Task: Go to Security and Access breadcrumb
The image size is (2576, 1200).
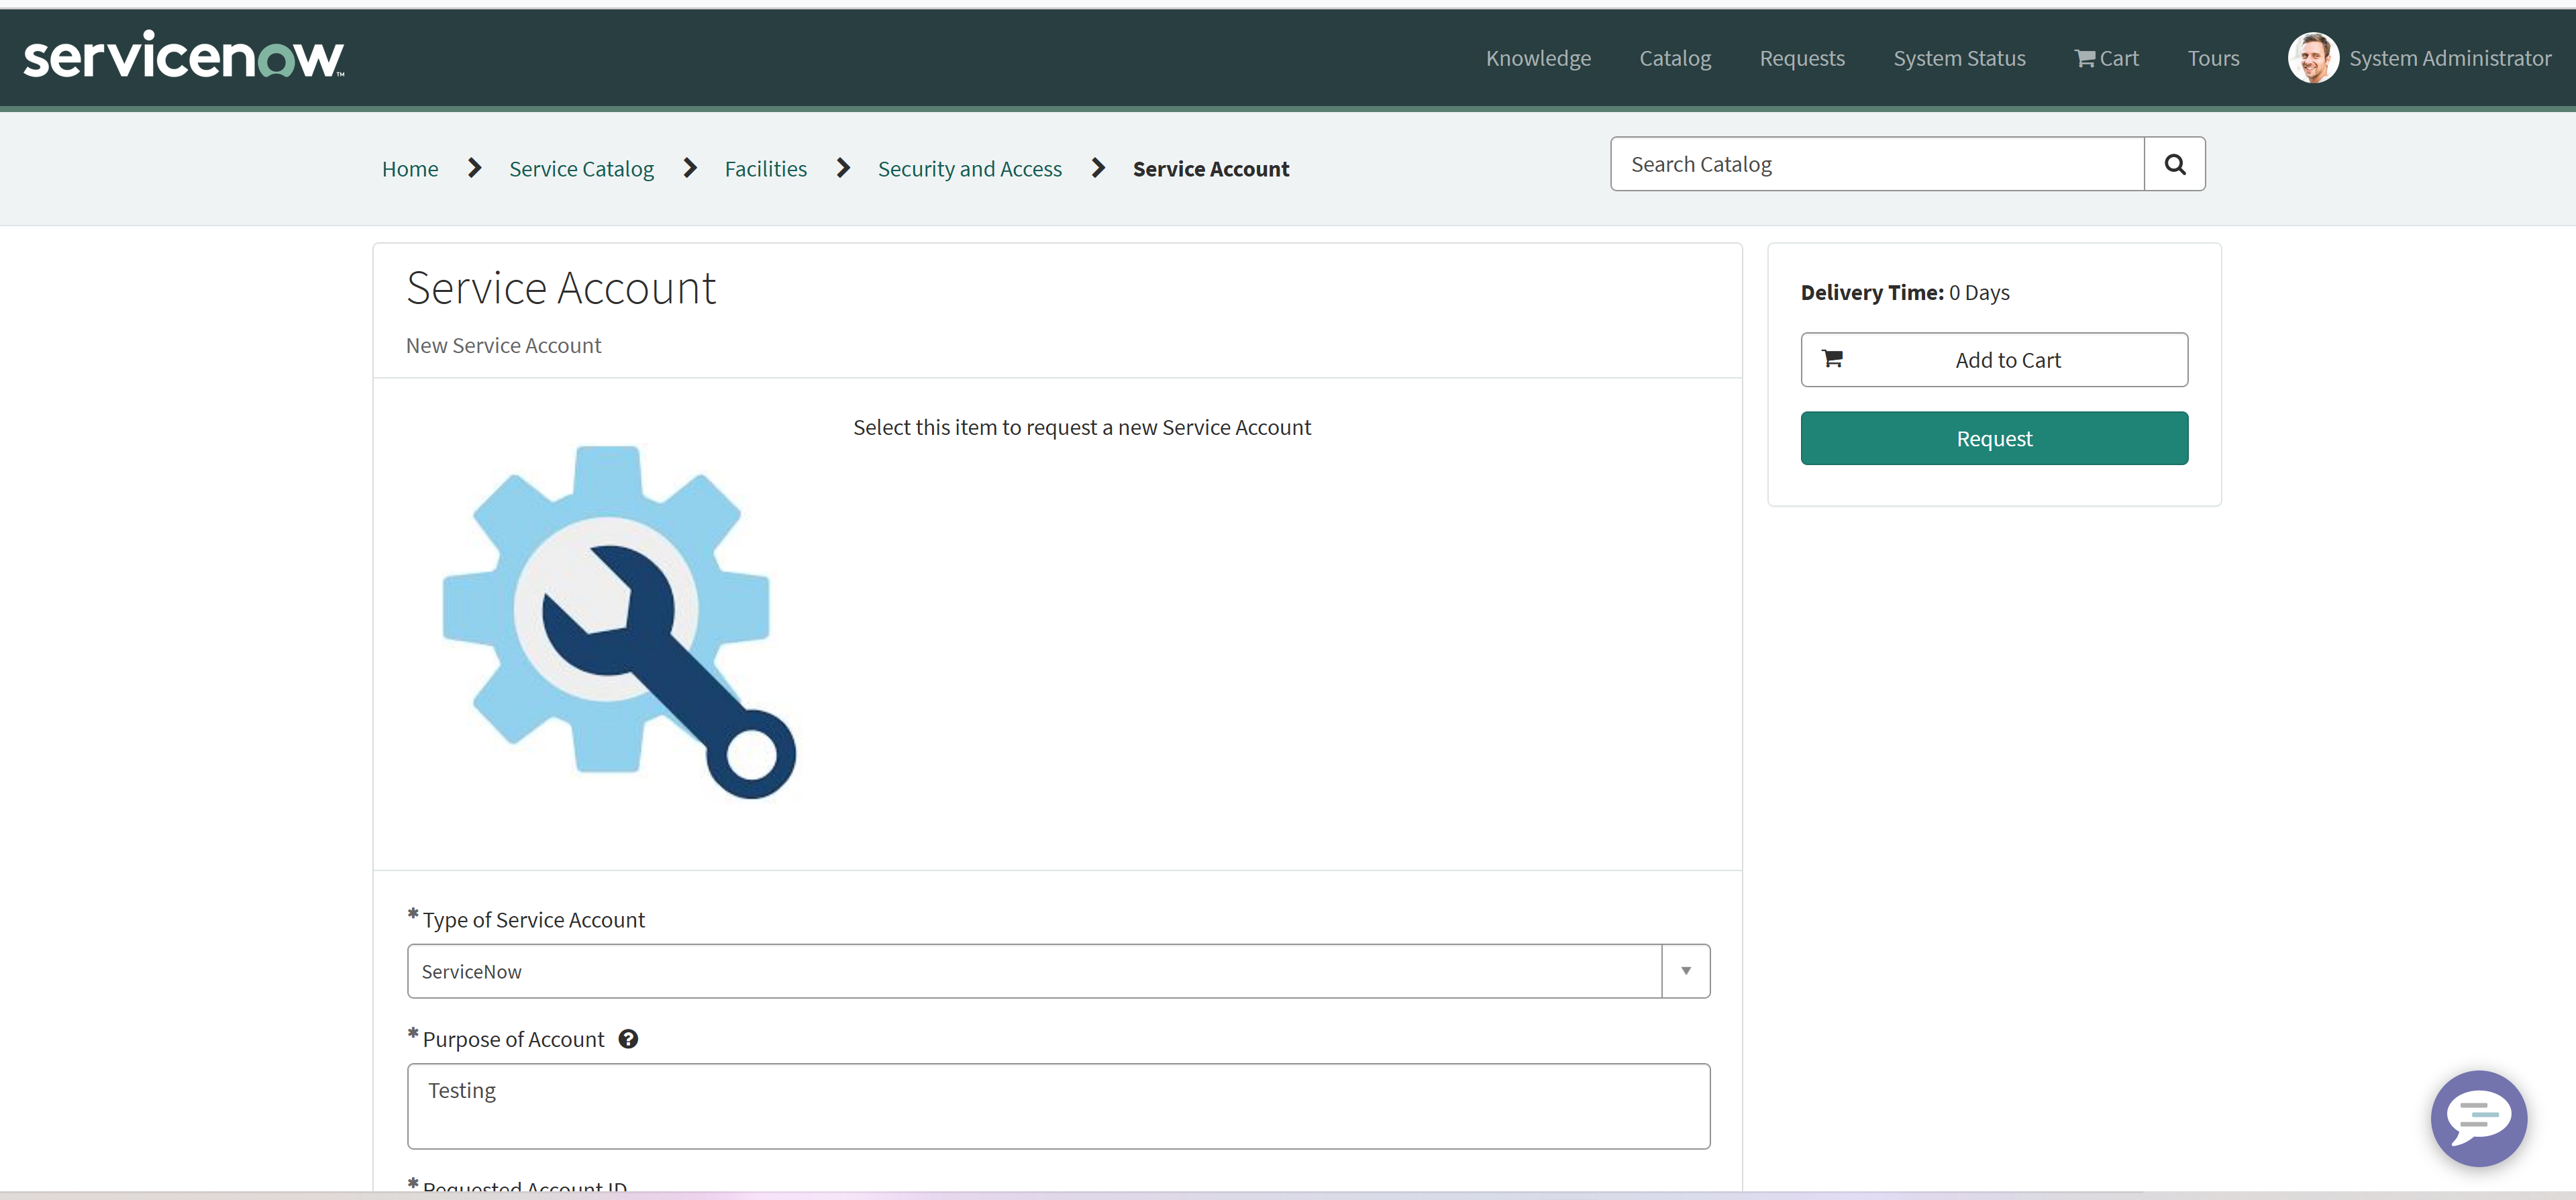Action: (x=969, y=168)
